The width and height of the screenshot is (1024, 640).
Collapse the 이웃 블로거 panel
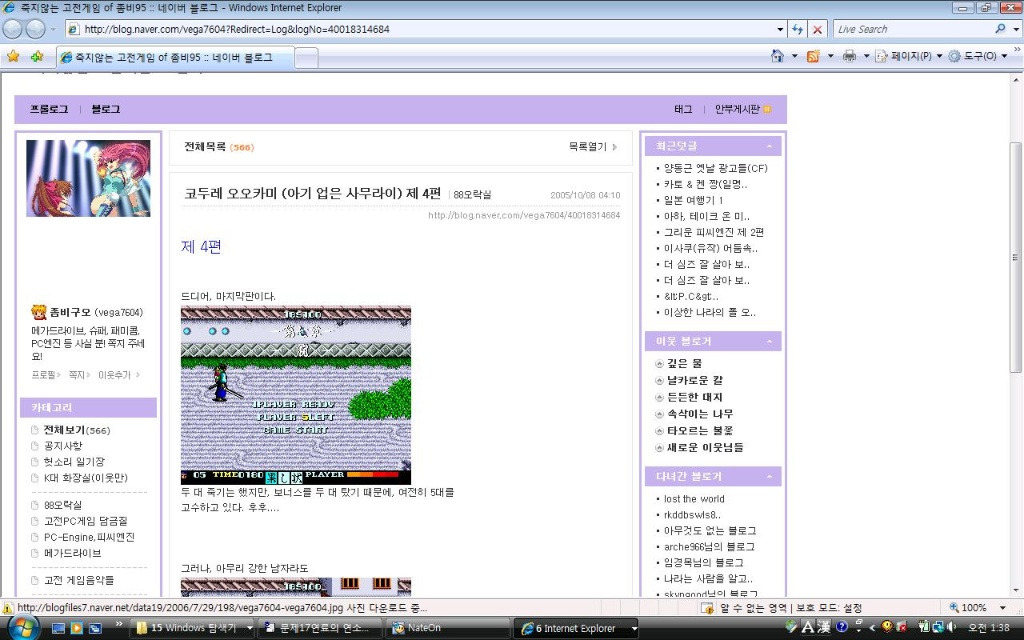tap(769, 342)
